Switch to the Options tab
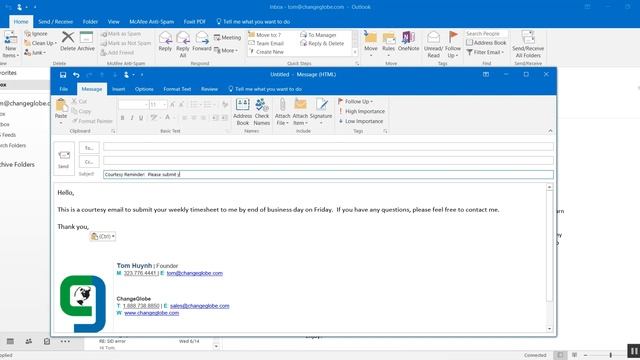640x360 pixels. (144, 89)
